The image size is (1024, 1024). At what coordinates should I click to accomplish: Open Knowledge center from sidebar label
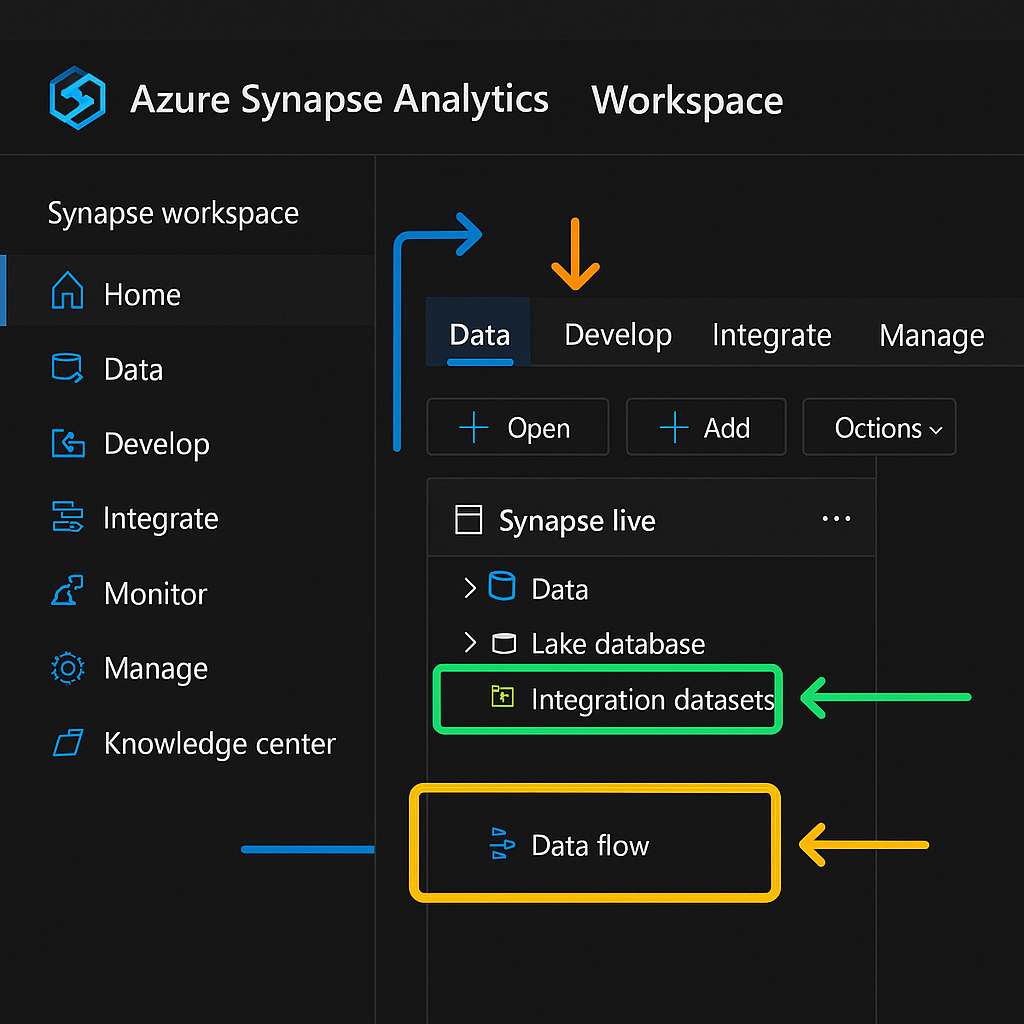(x=219, y=744)
